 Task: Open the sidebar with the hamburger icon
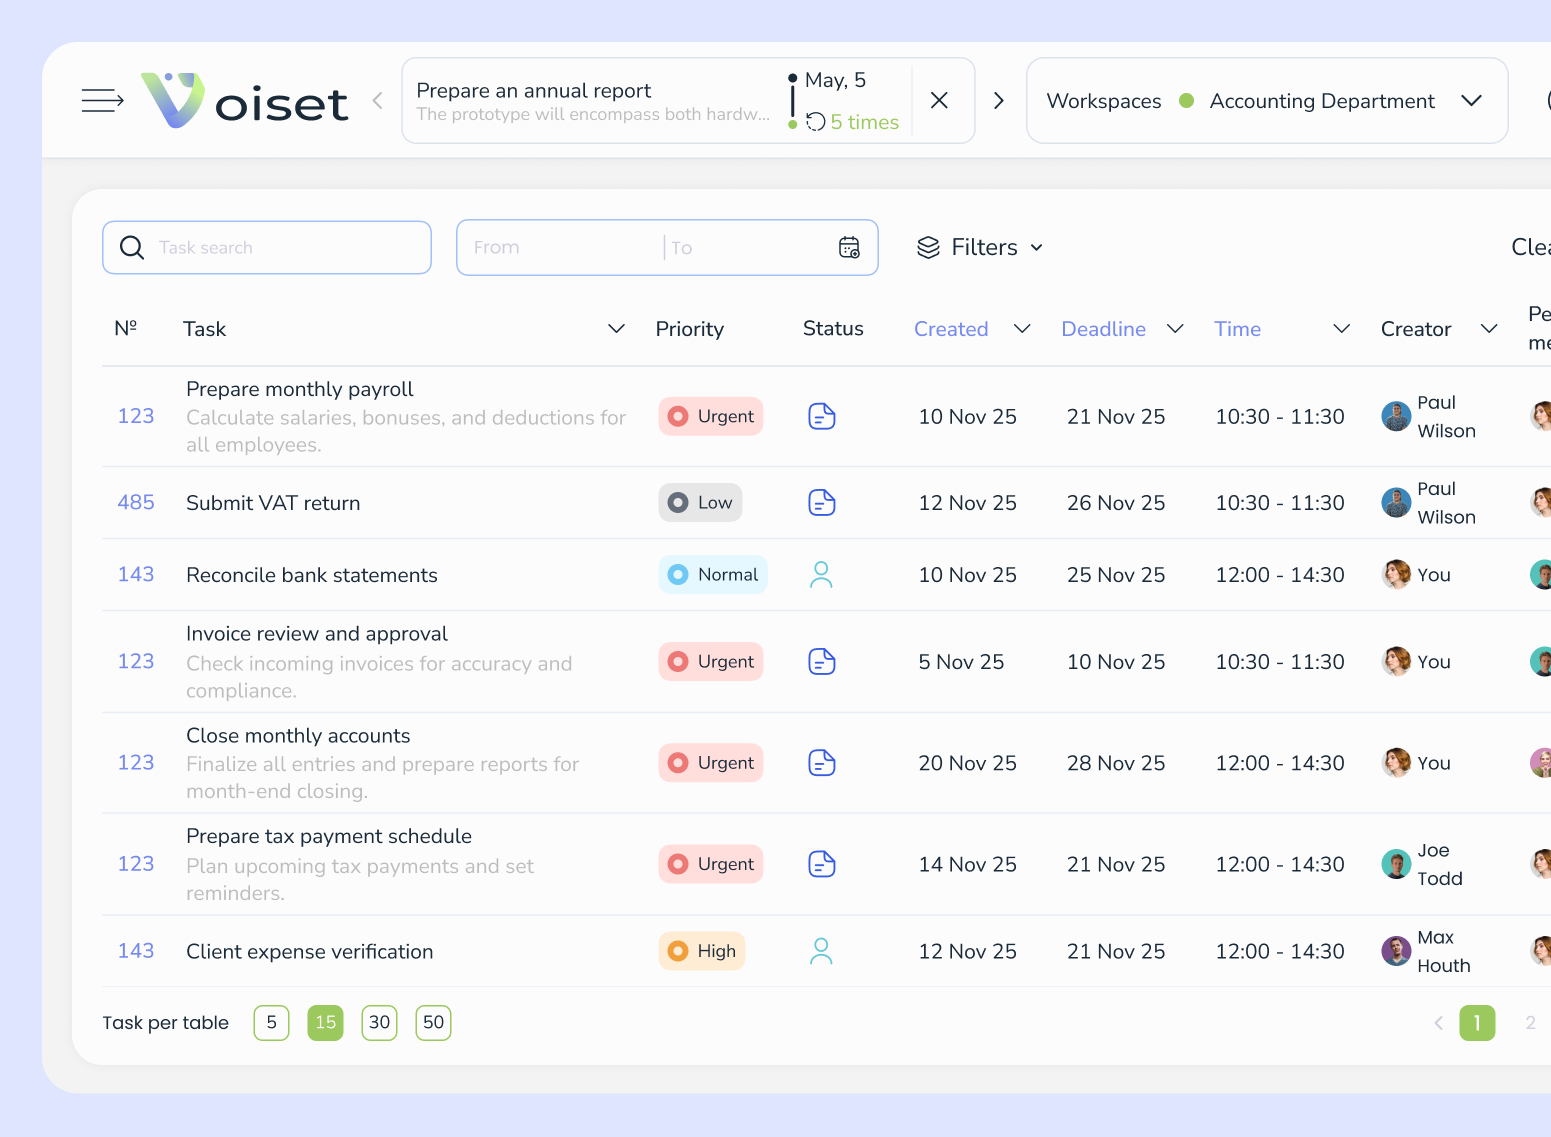101,100
